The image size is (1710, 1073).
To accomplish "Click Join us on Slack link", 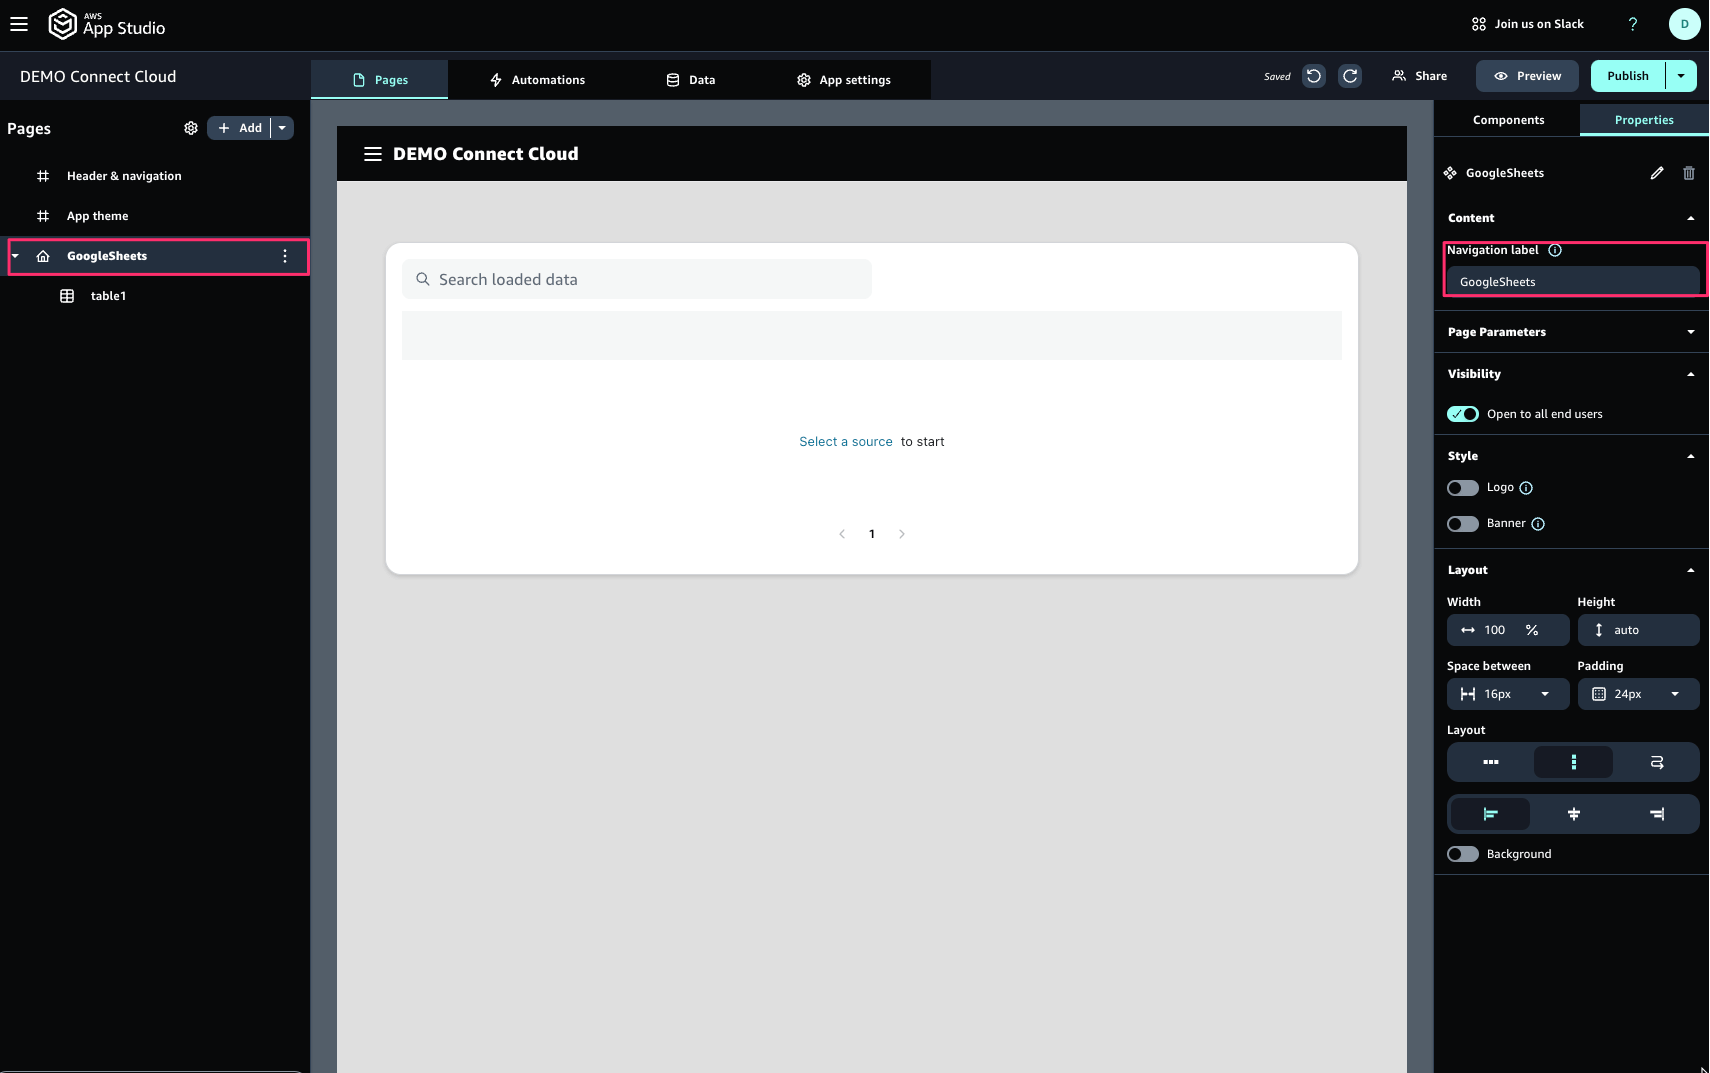I will tap(1527, 24).
